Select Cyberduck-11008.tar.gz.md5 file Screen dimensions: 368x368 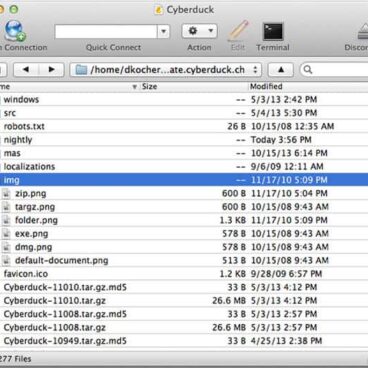click(184, 314)
